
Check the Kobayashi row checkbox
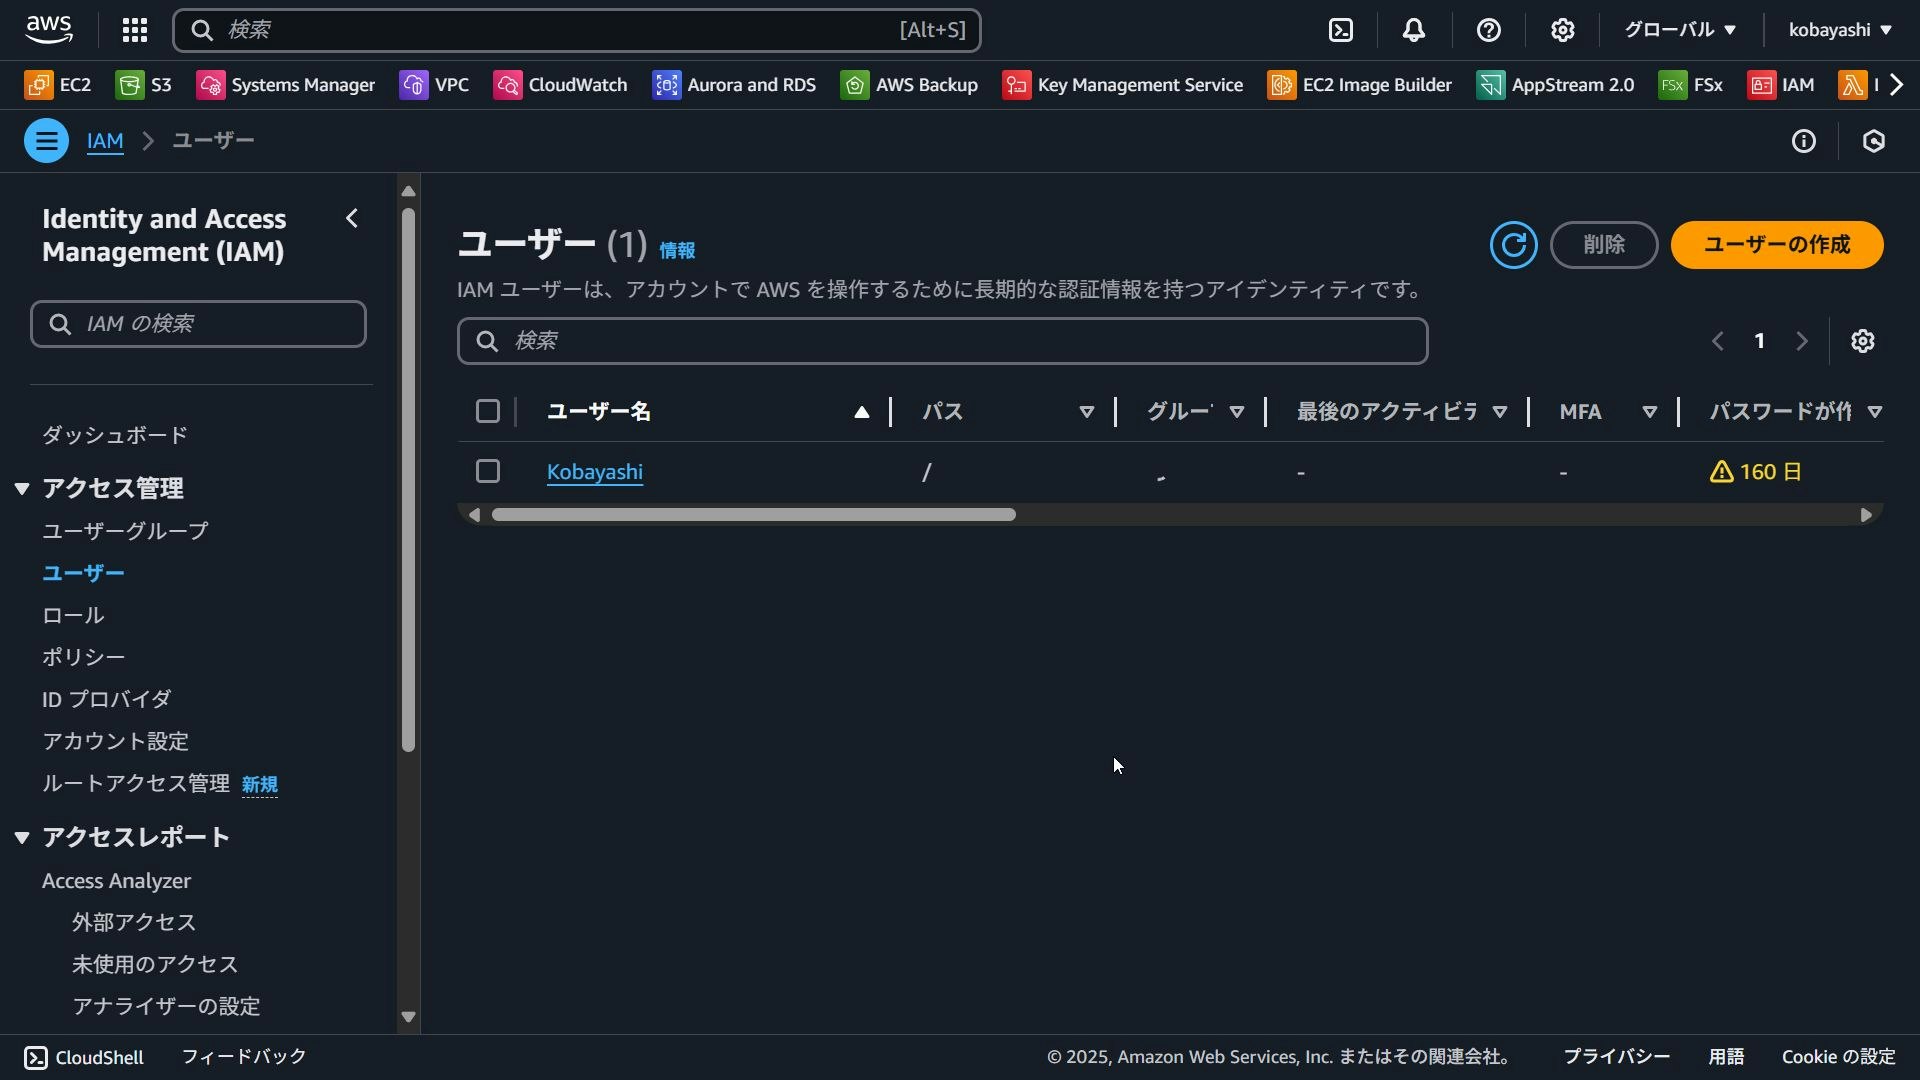tap(487, 470)
